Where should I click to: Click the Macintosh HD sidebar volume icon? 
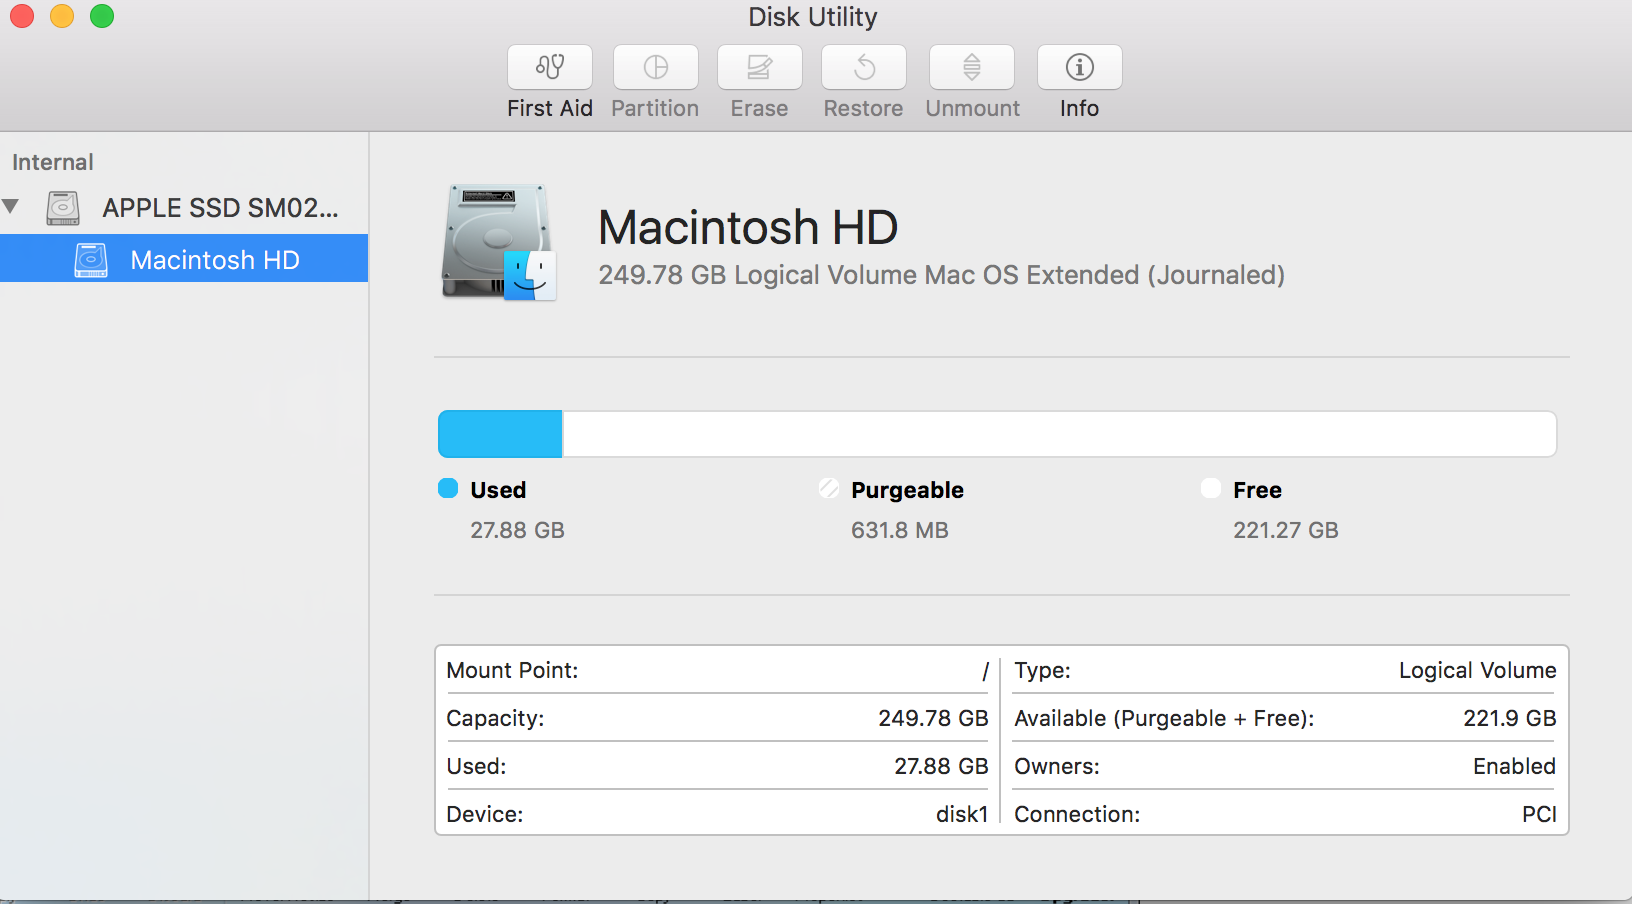91,260
